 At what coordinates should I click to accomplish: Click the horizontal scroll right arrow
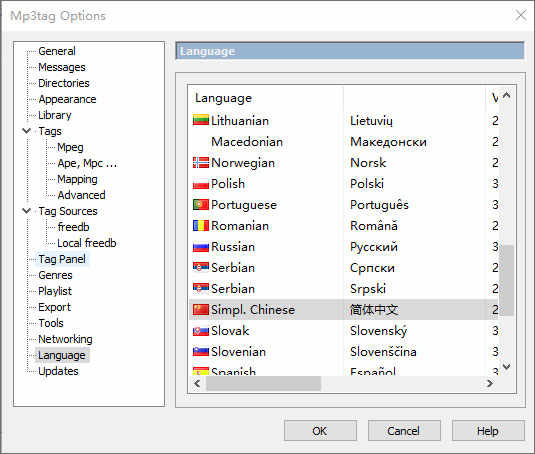(490, 383)
